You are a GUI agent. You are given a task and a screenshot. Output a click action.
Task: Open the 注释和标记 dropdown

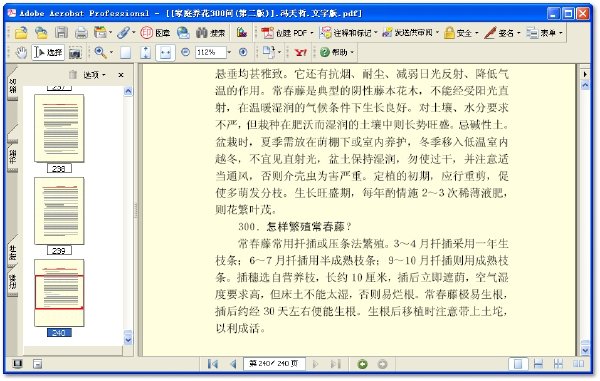349,33
